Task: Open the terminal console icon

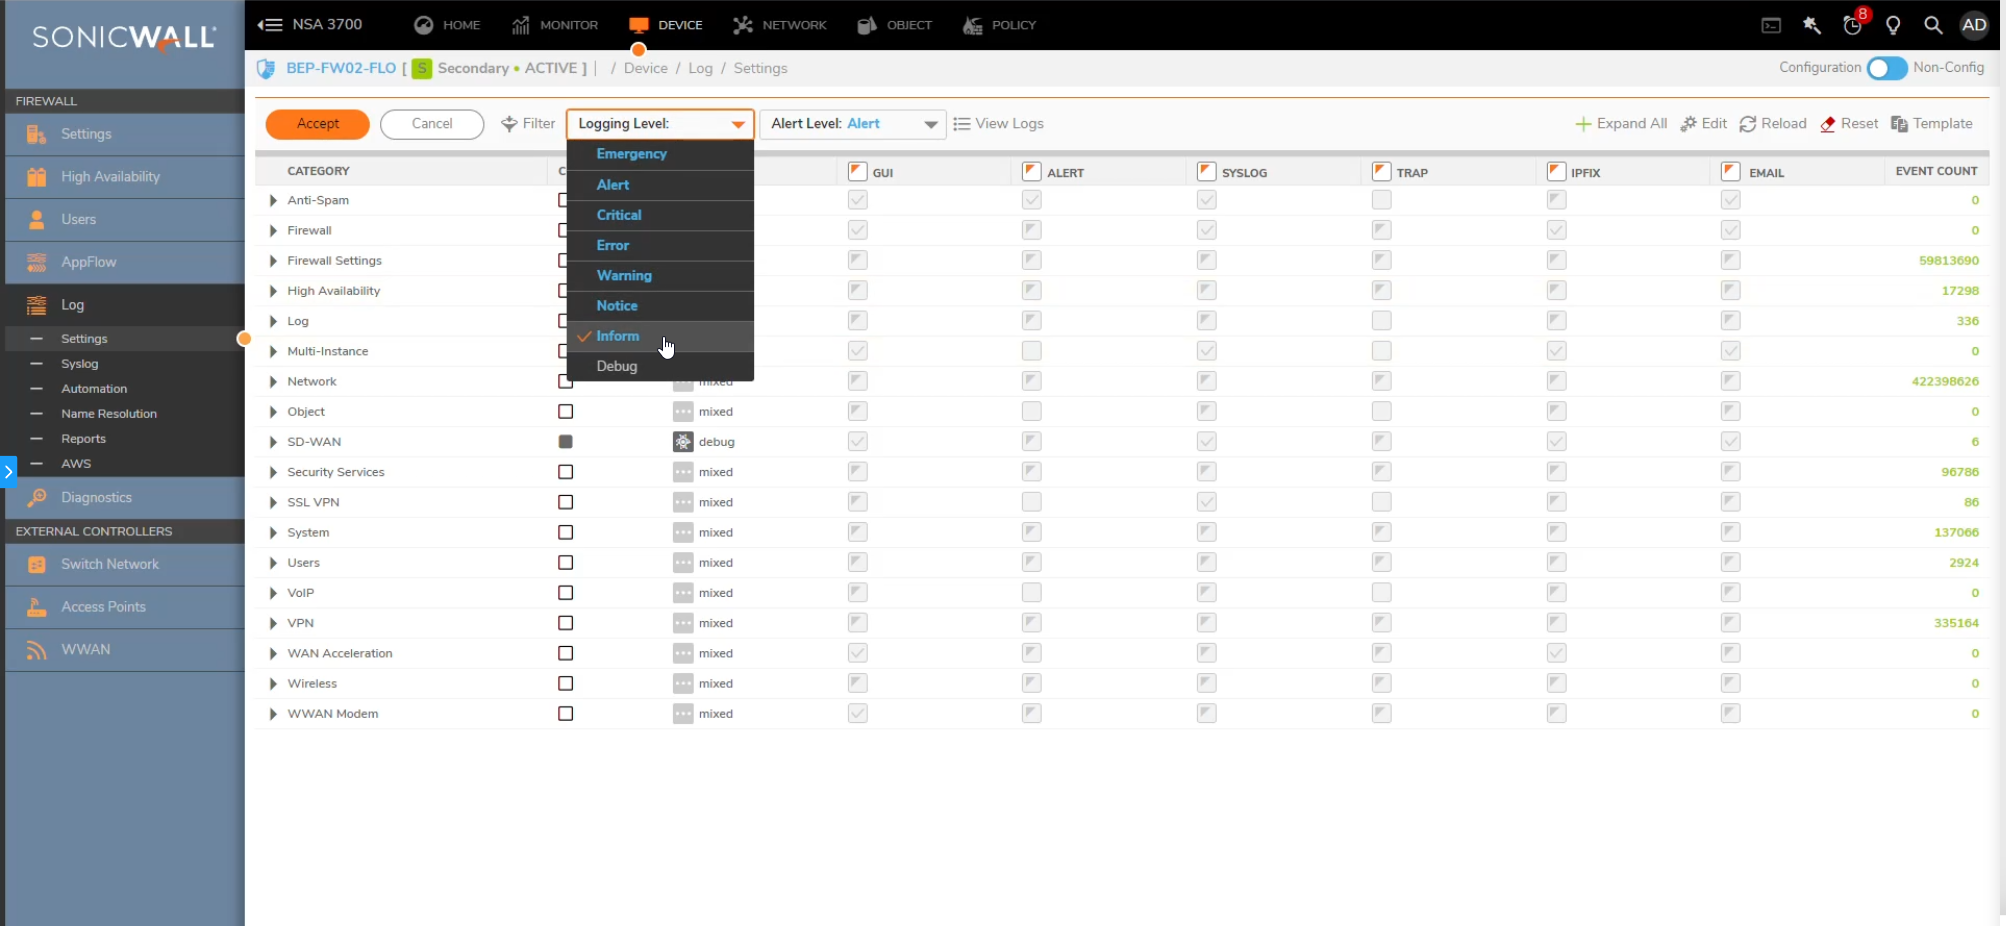Action: click(x=1771, y=26)
